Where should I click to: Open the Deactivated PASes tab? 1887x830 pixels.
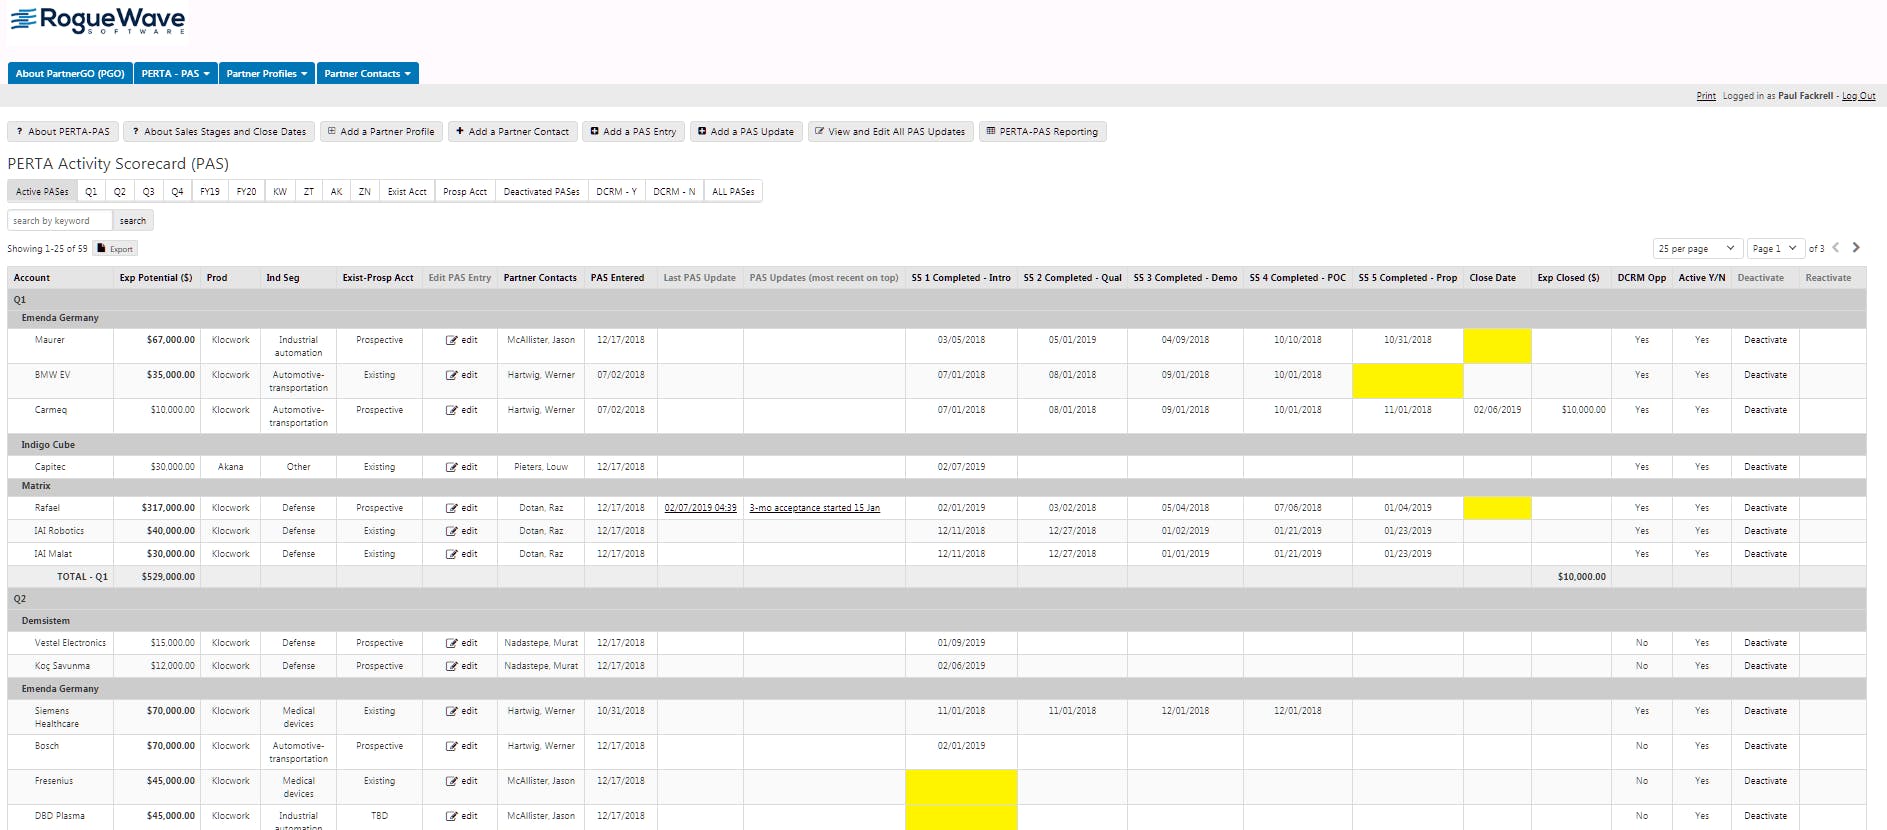click(x=541, y=191)
